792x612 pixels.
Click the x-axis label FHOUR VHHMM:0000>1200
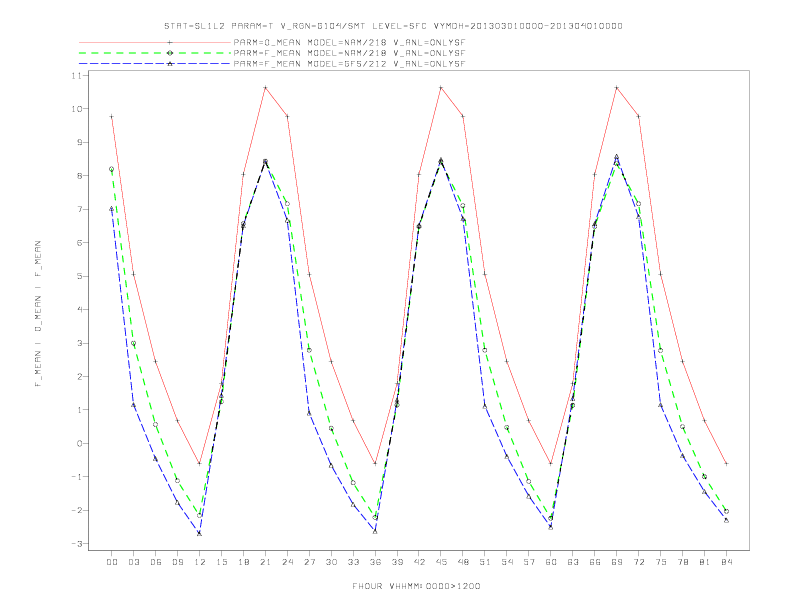(416, 586)
